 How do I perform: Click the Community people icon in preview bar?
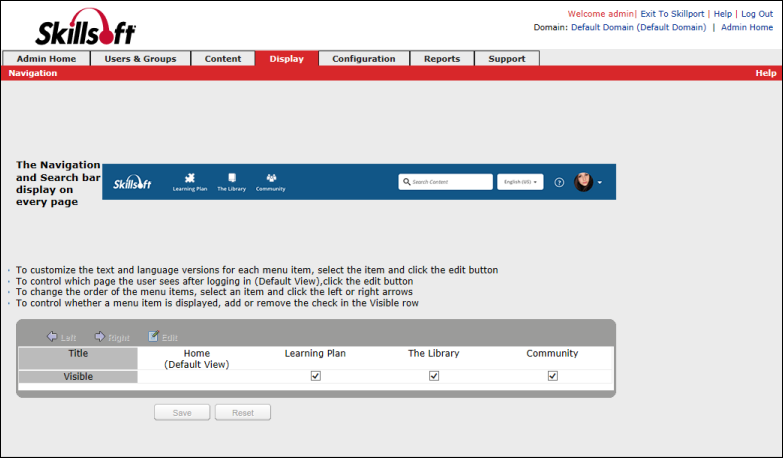pos(271,178)
